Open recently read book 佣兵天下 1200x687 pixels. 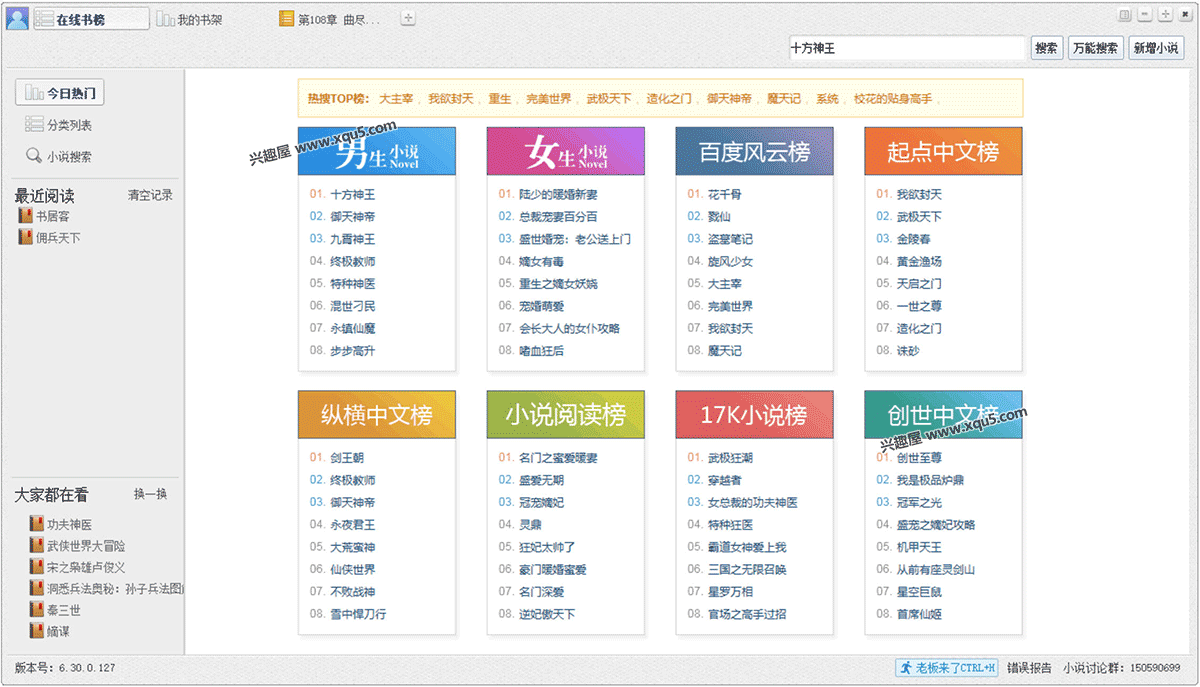[50, 238]
